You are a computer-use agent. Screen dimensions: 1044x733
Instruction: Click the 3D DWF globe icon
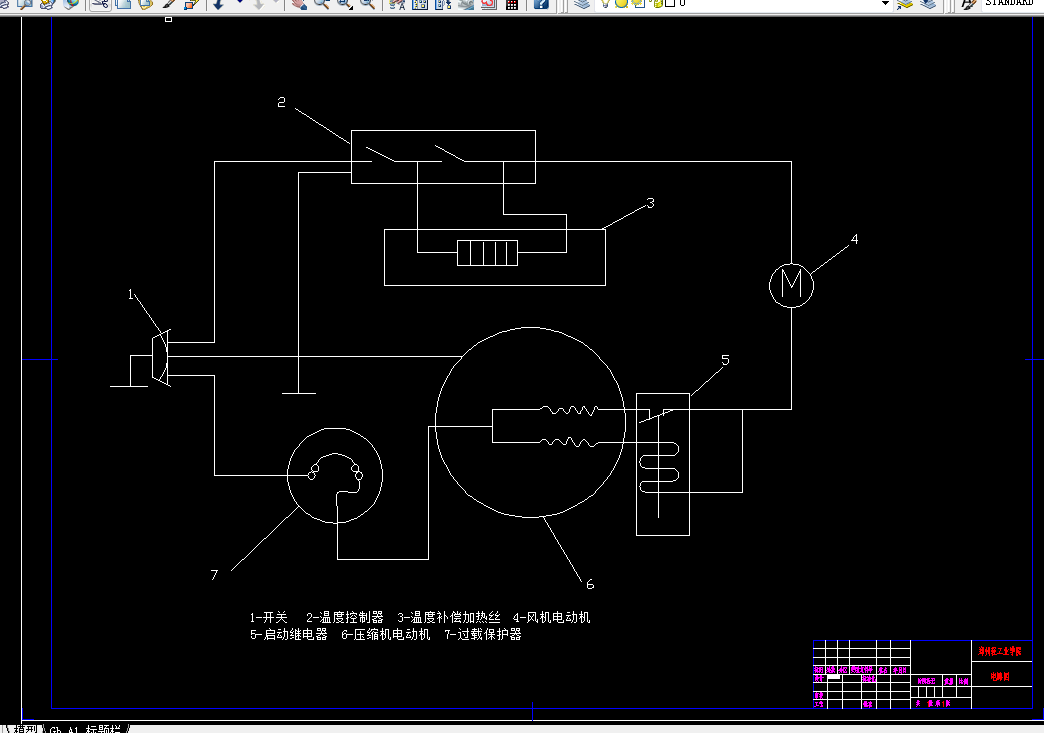point(71,3)
